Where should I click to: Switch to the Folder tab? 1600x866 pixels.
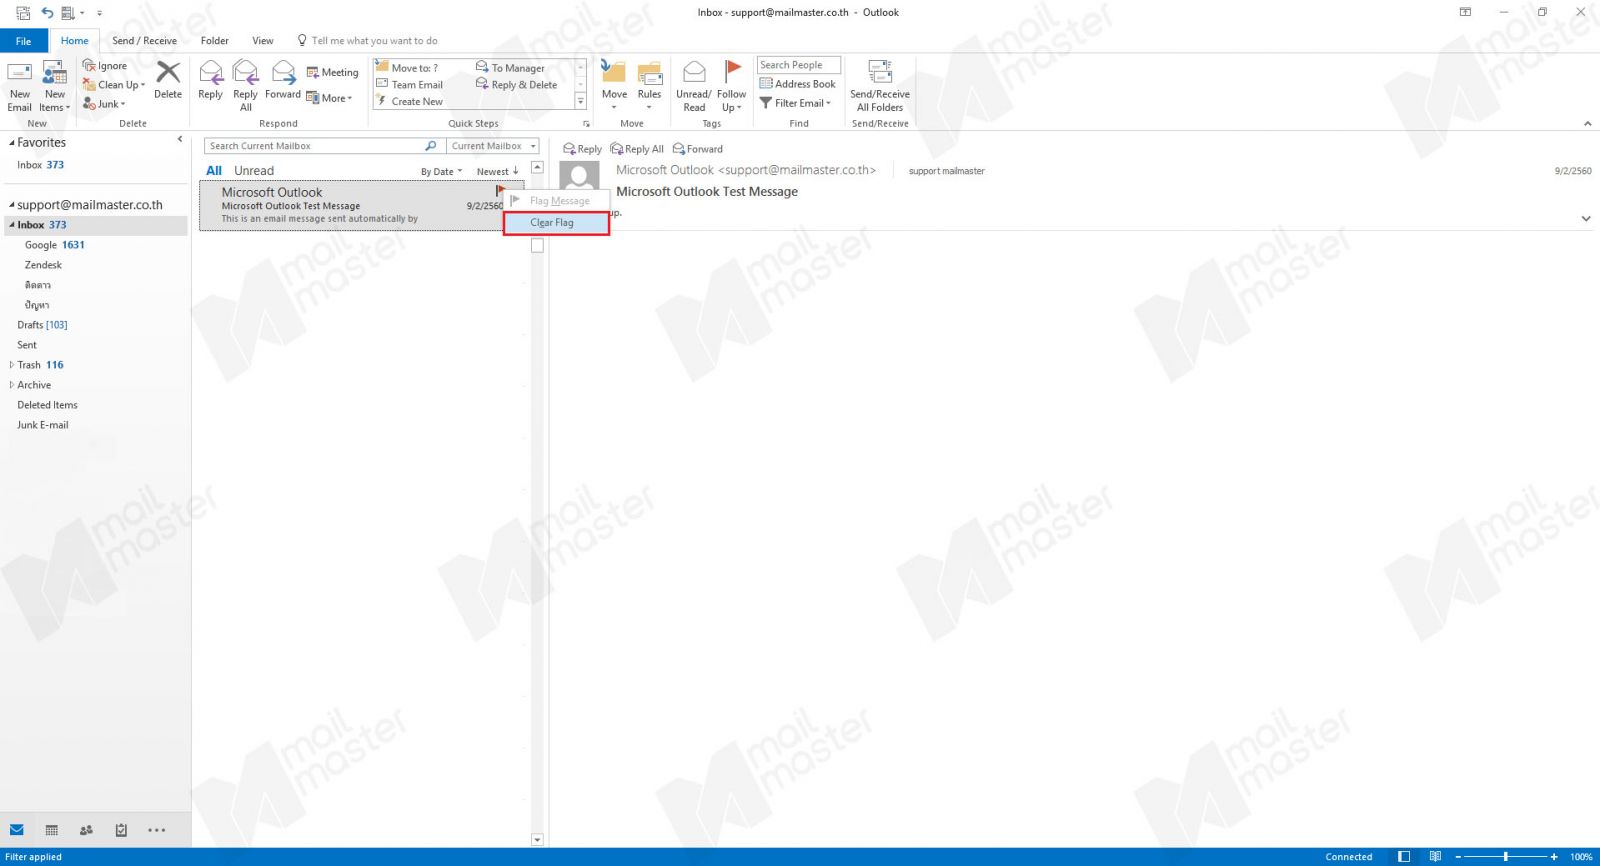click(214, 41)
